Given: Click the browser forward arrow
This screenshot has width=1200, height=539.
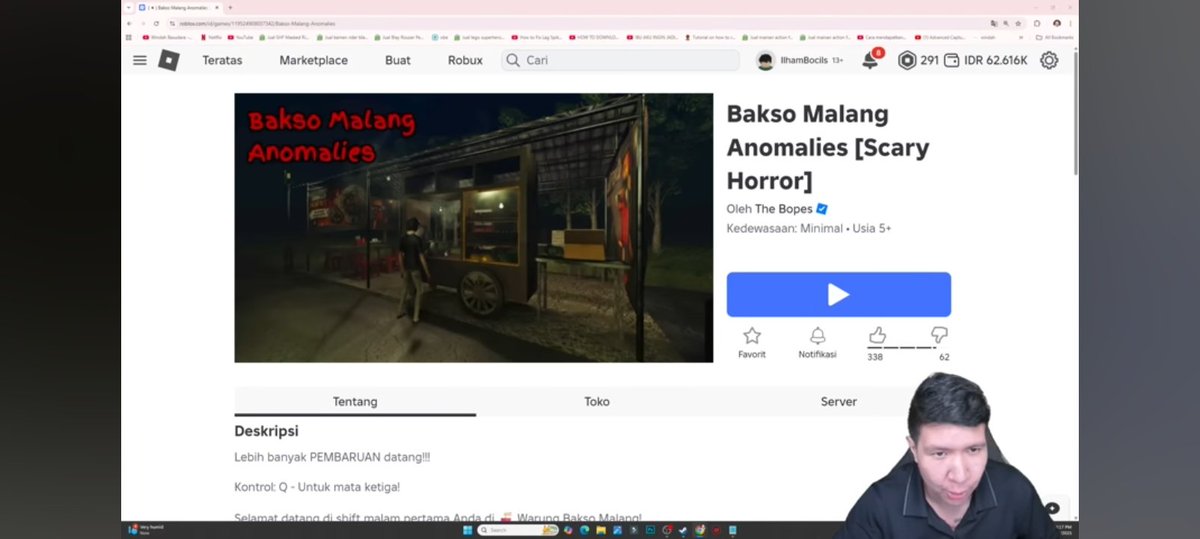Looking at the screenshot, I should (142, 23).
